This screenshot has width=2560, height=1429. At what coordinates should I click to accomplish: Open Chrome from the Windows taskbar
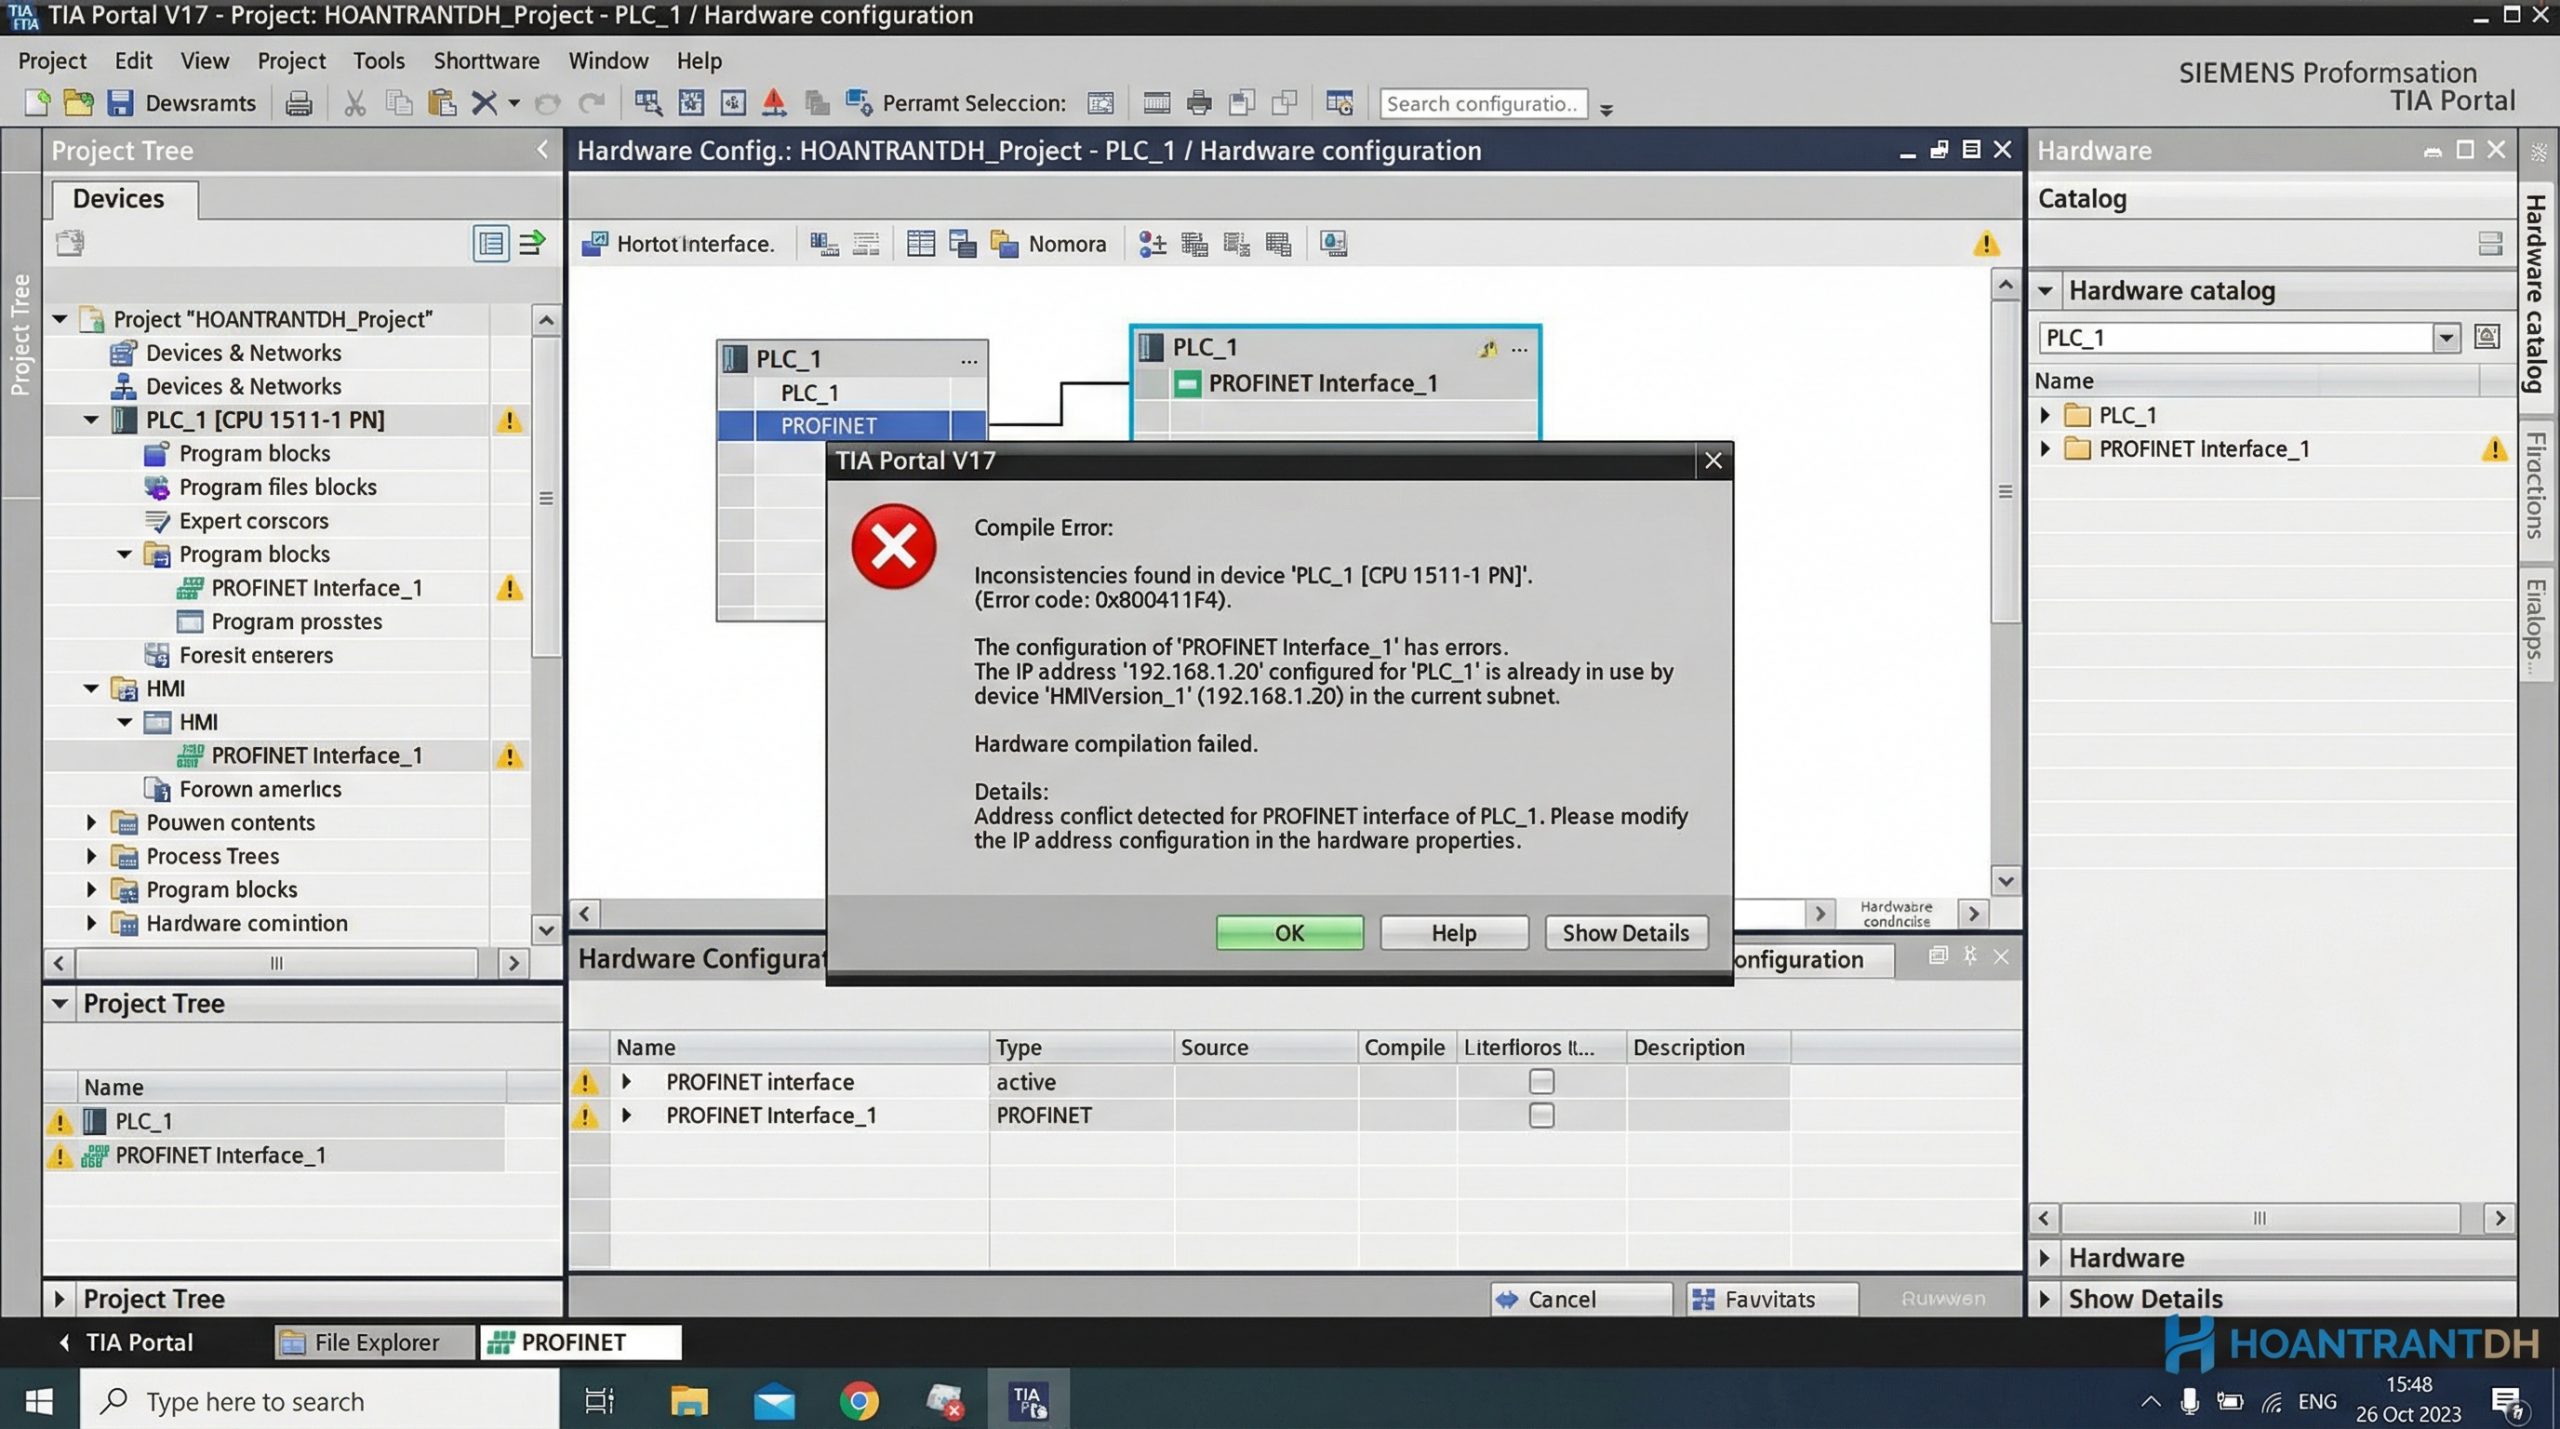click(x=859, y=1400)
